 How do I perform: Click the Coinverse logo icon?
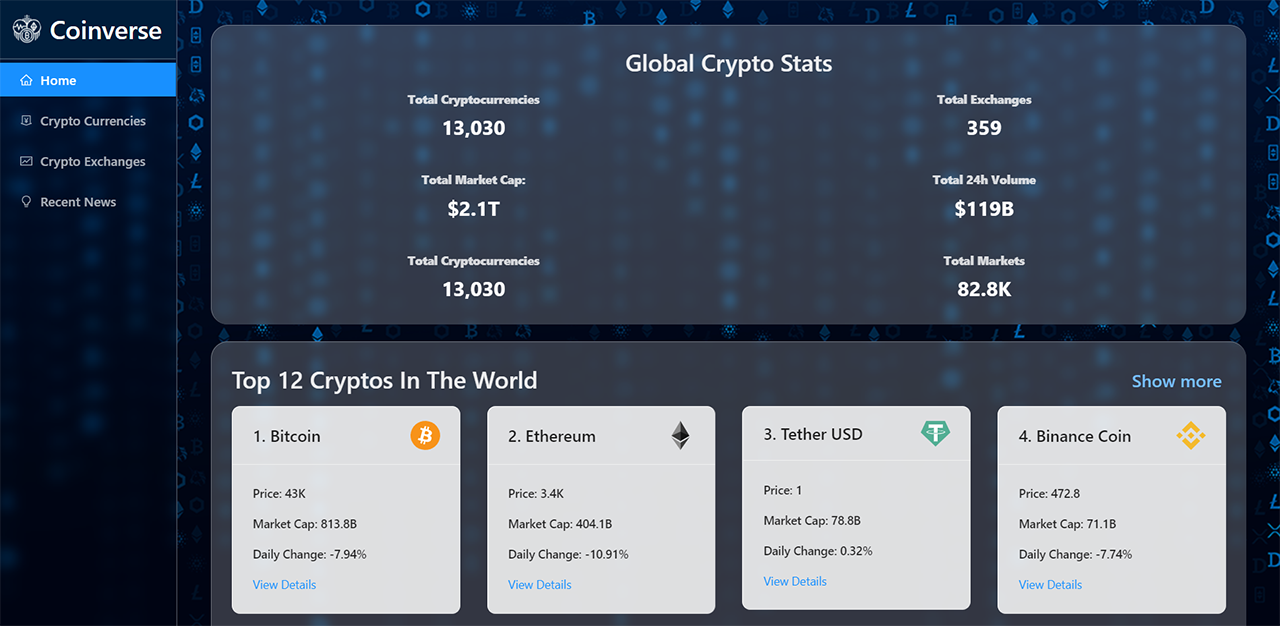27,29
